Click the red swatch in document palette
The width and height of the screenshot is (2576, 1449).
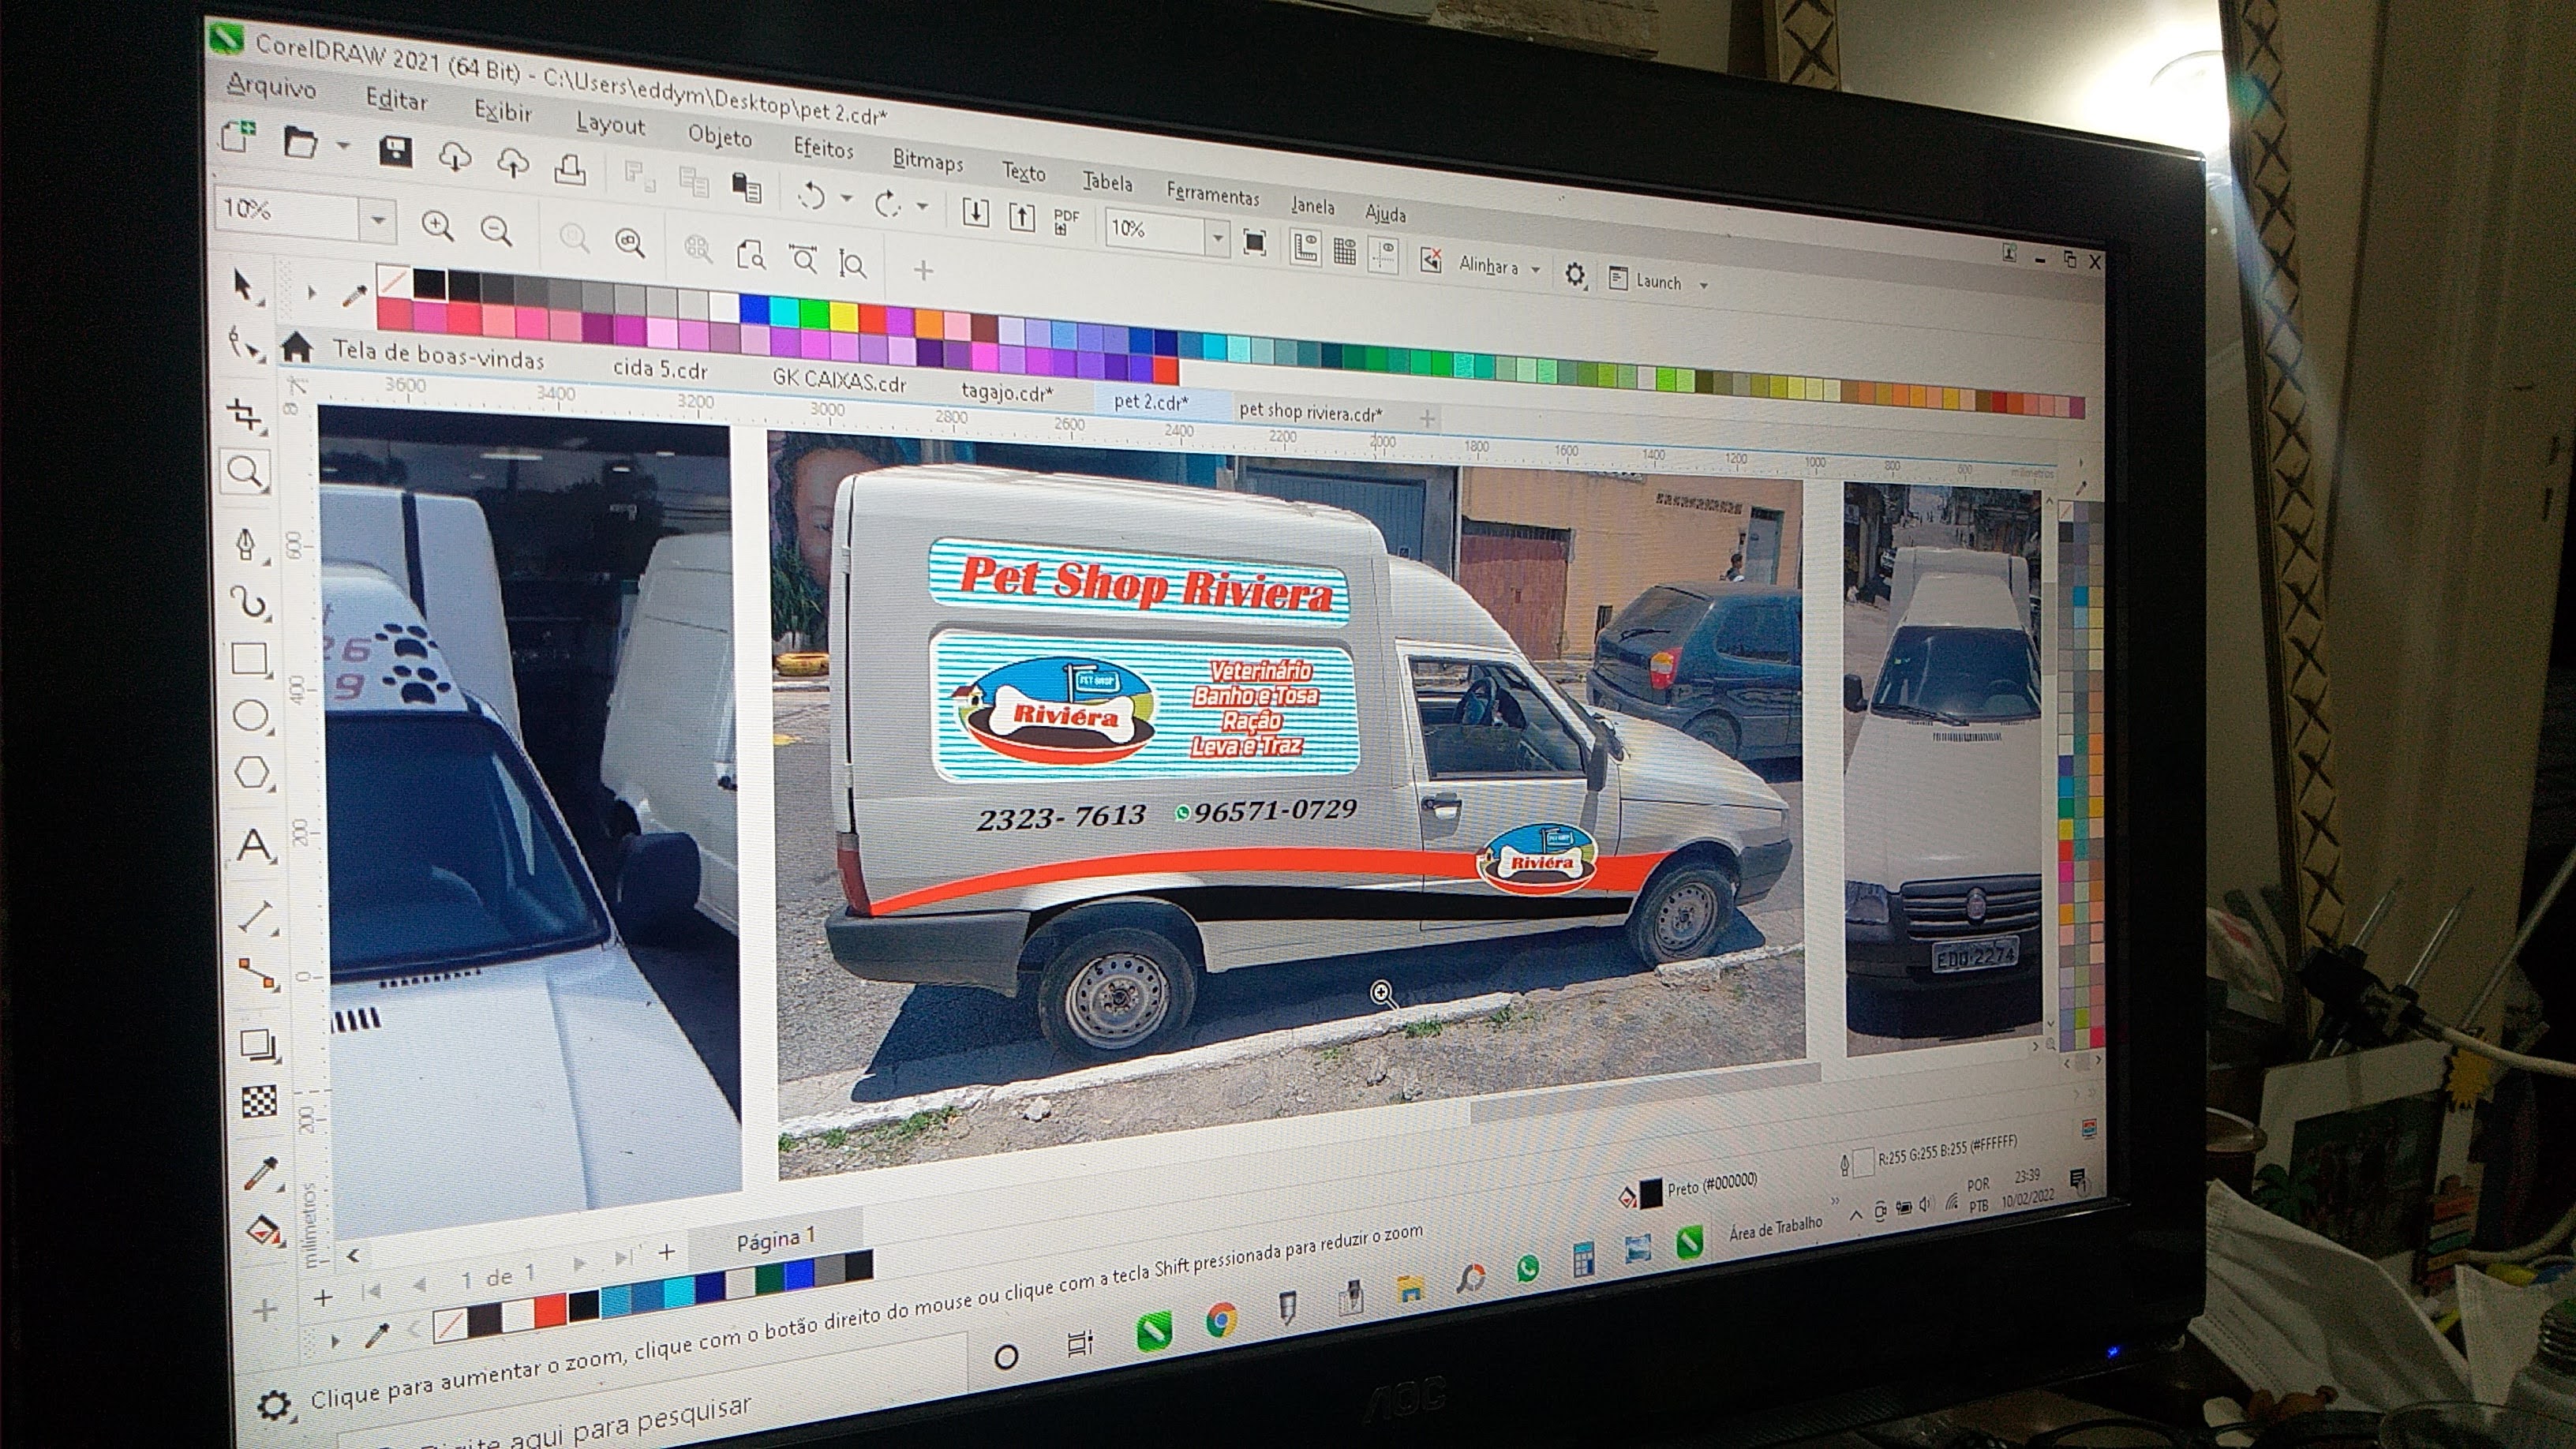[549, 1310]
